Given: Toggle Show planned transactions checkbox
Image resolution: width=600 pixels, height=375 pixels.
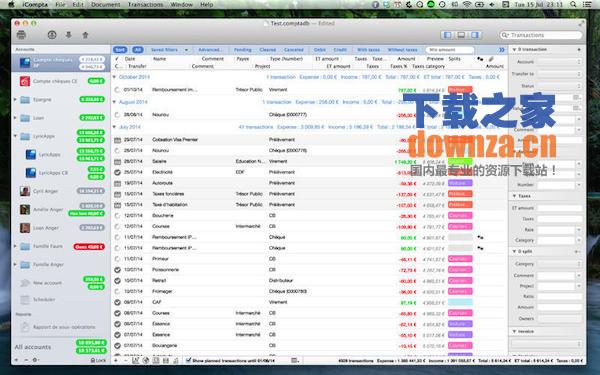Looking at the screenshot, I should tap(188, 360).
